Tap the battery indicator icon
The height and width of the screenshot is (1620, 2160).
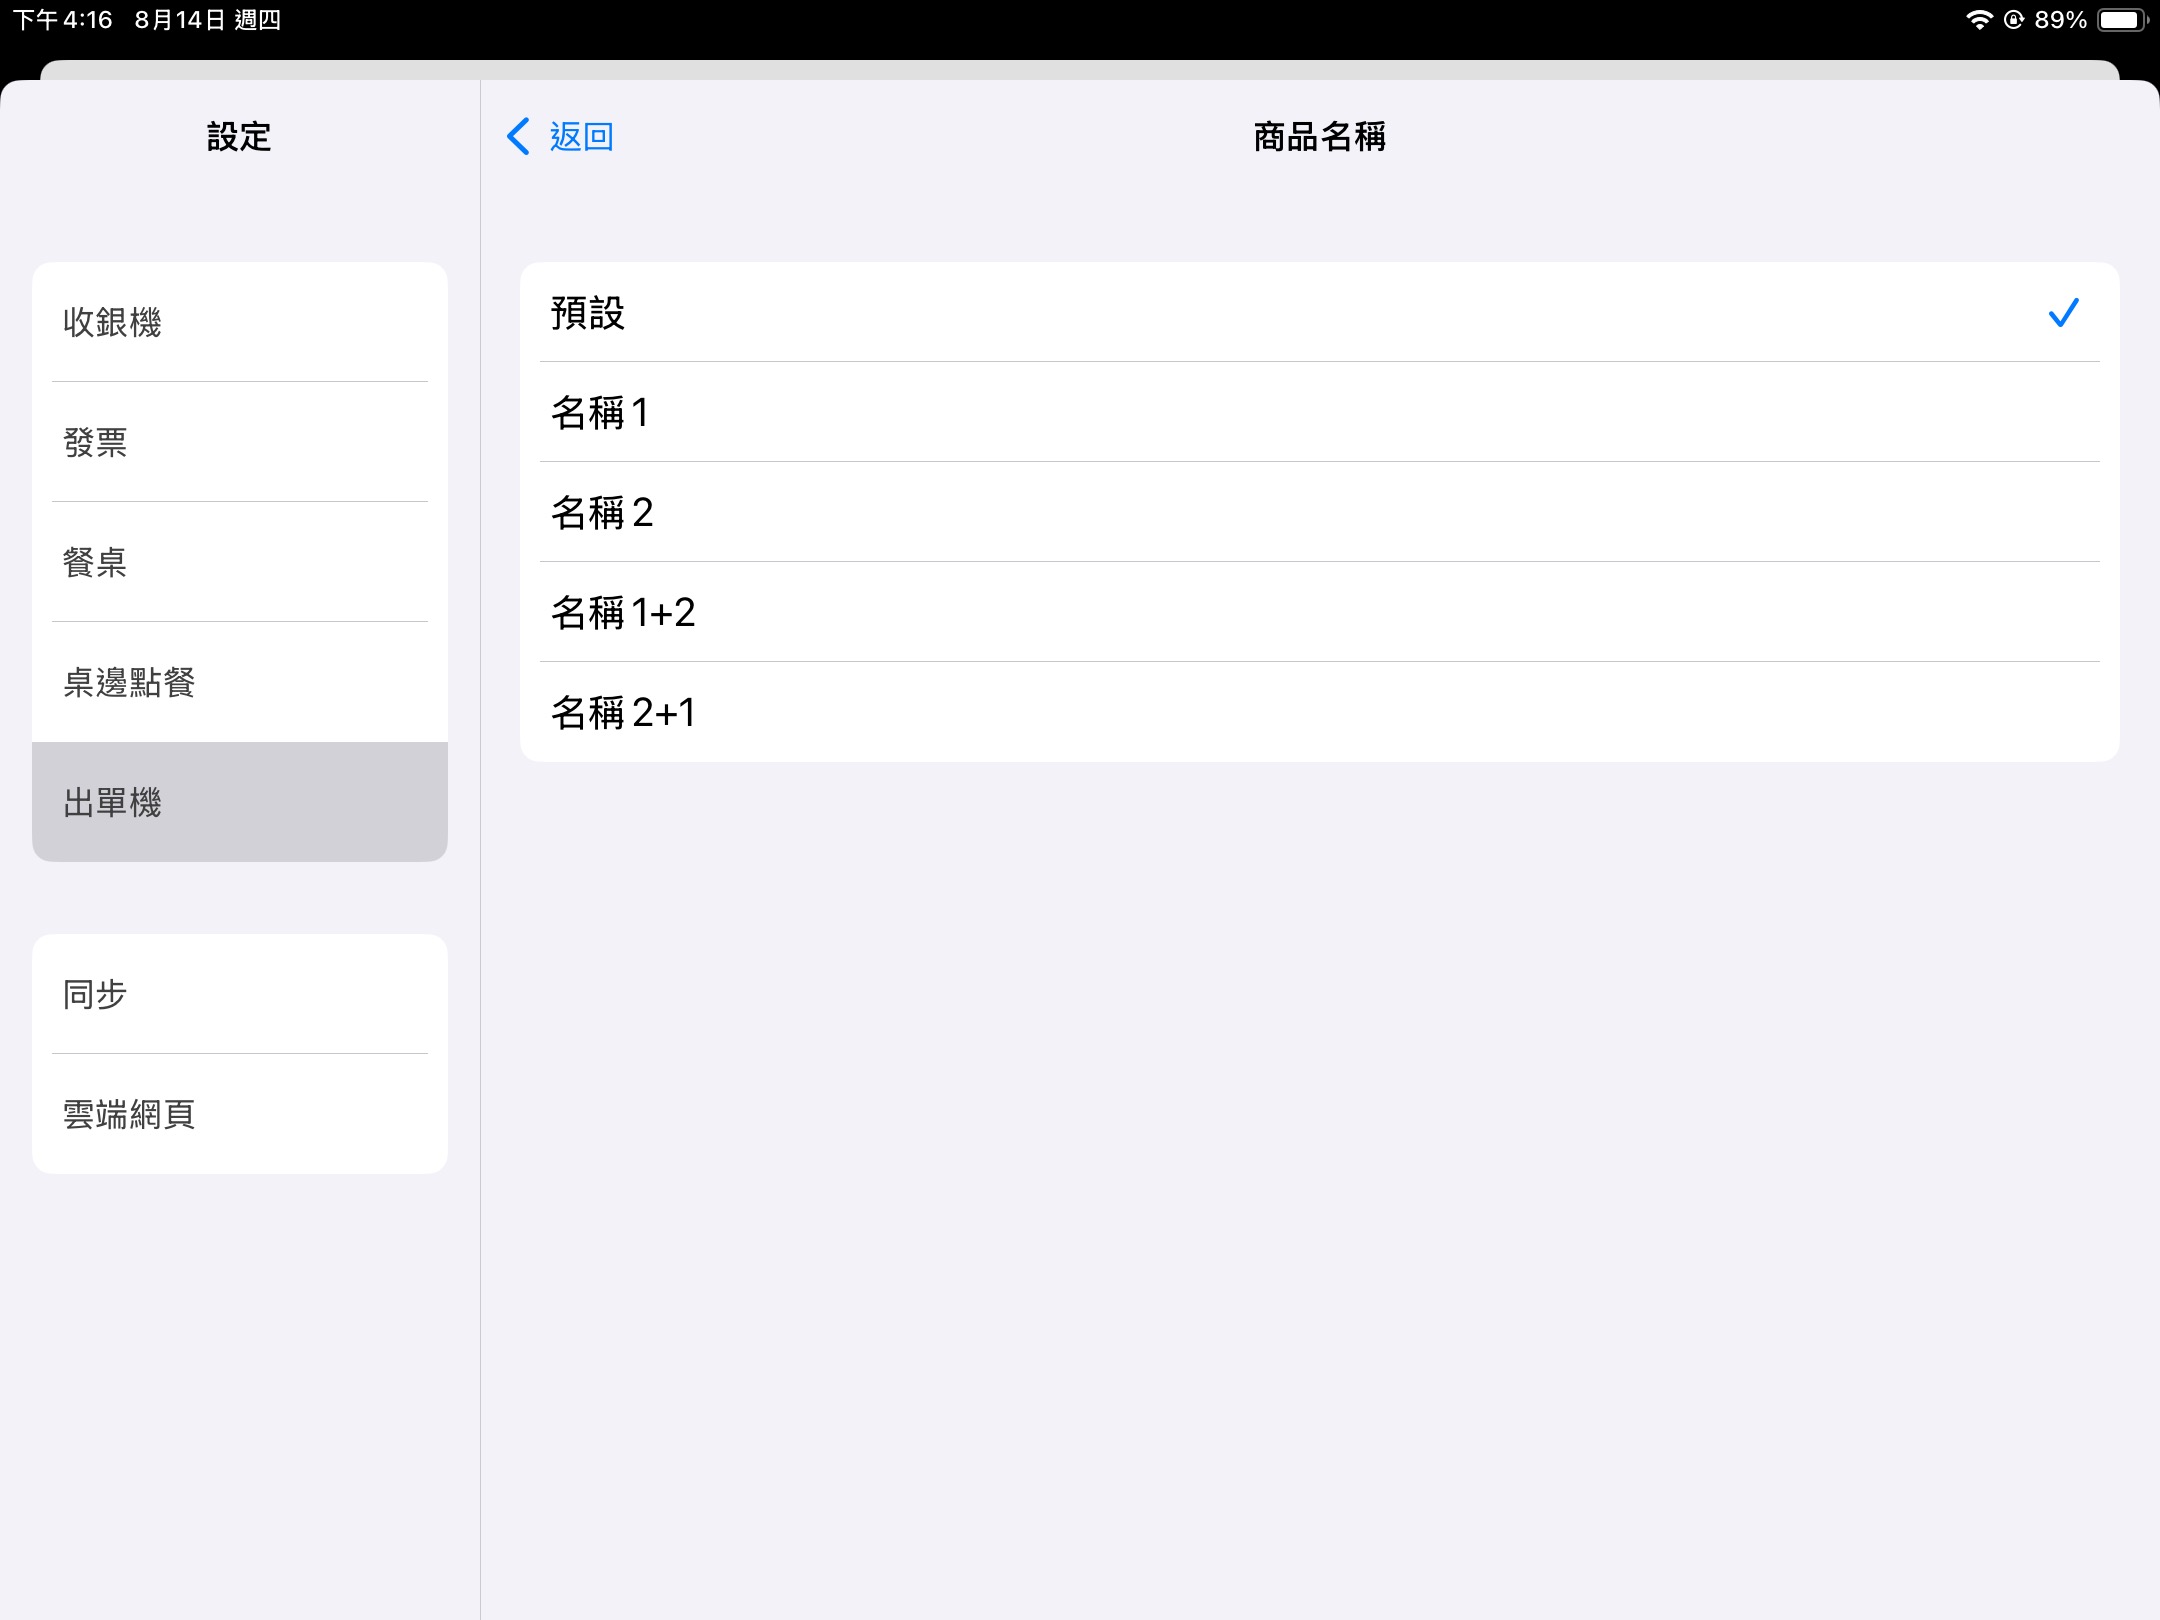click(2121, 20)
